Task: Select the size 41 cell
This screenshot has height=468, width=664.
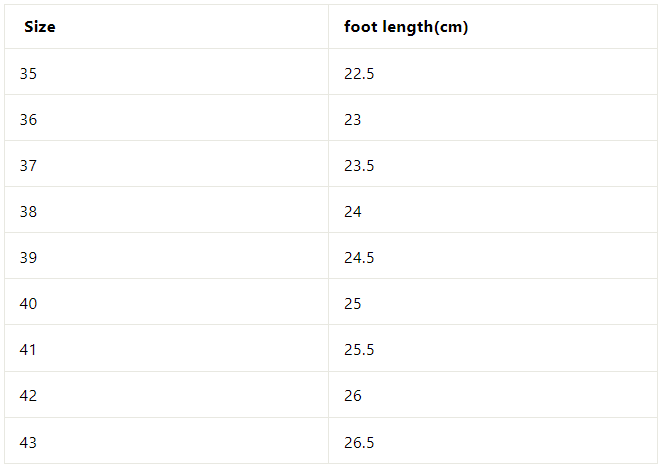Action: (28, 349)
